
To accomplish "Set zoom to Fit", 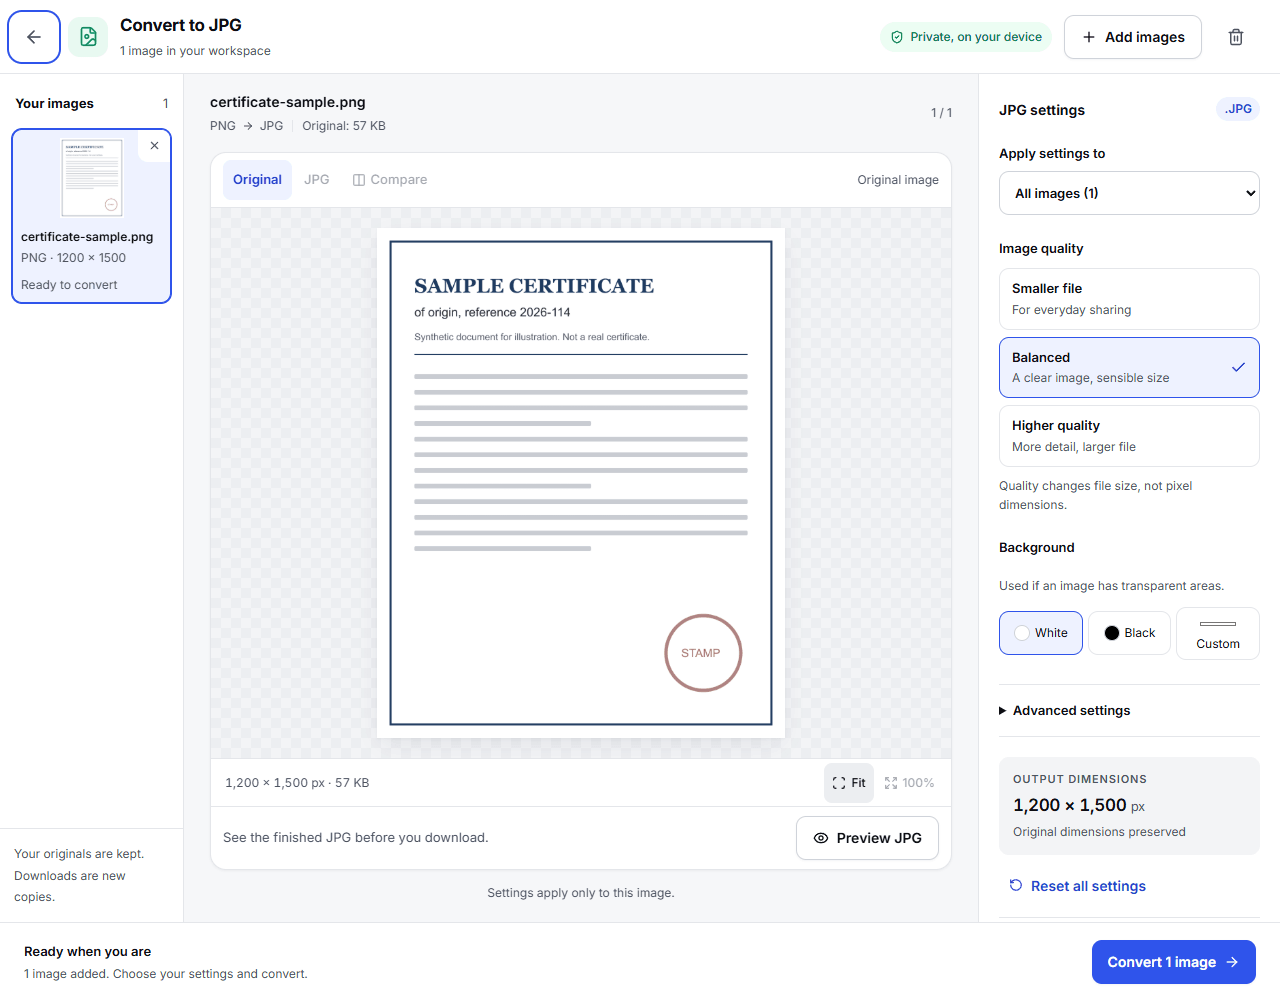I will [x=849, y=783].
